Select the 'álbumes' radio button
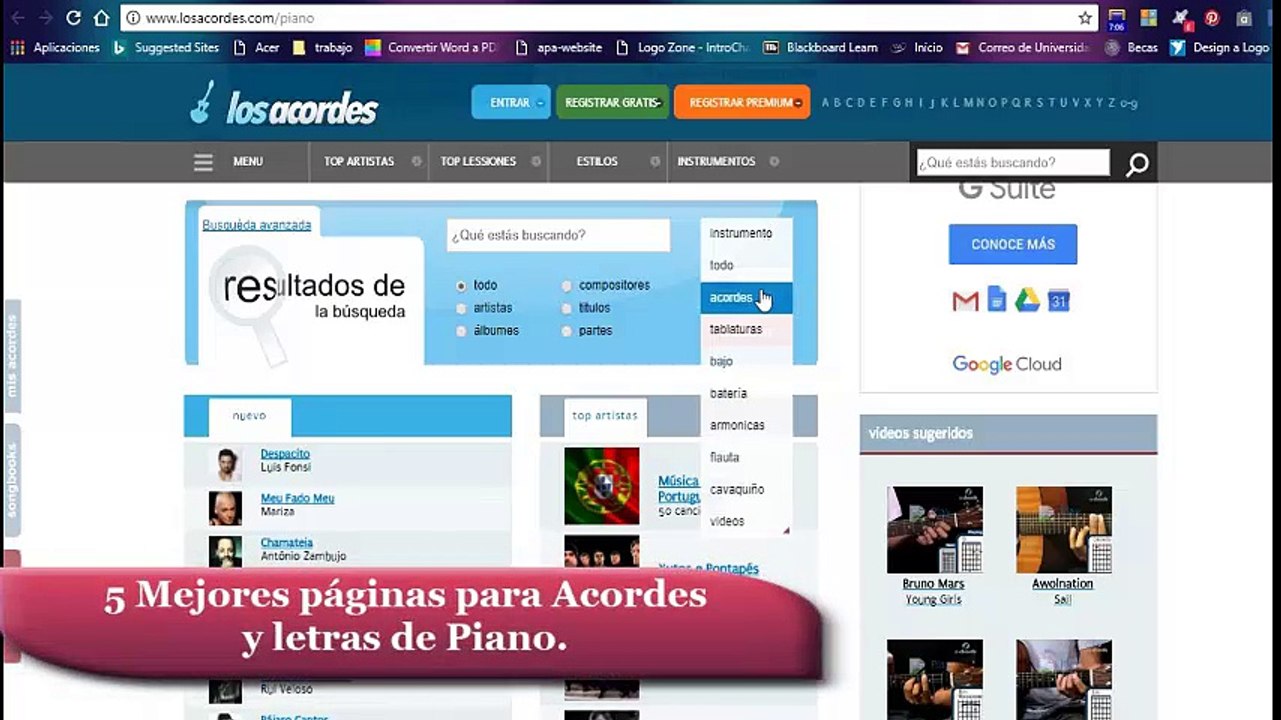1281x720 pixels. (461, 331)
